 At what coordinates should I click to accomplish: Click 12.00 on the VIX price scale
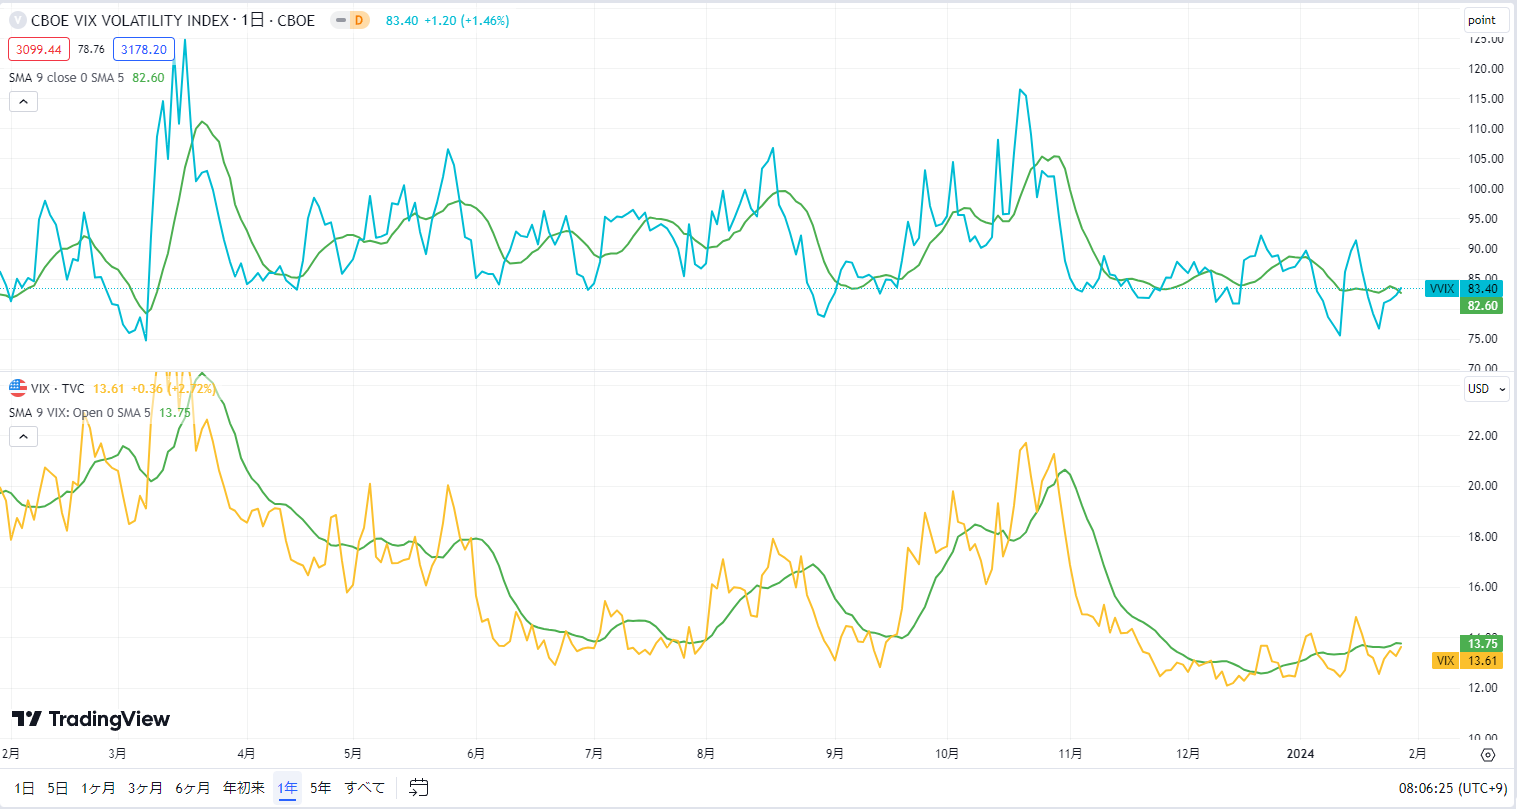(x=1483, y=688)
